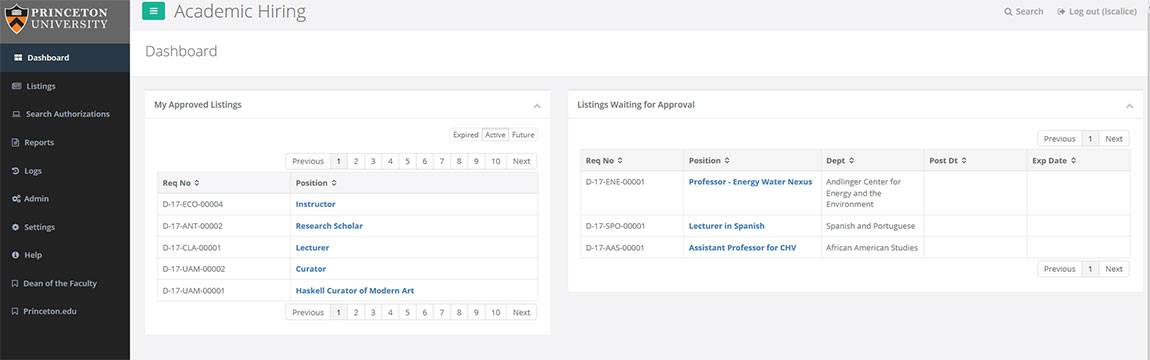Log out of the lscalice account
This screenshot has height=360, width=1150.
coord(1098,12)
